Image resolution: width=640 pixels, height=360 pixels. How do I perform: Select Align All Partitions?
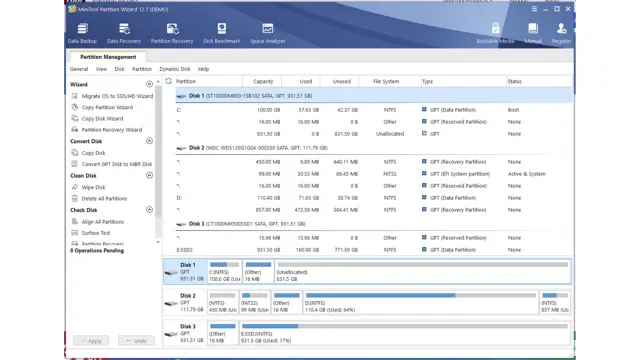[x=98, y=222]
